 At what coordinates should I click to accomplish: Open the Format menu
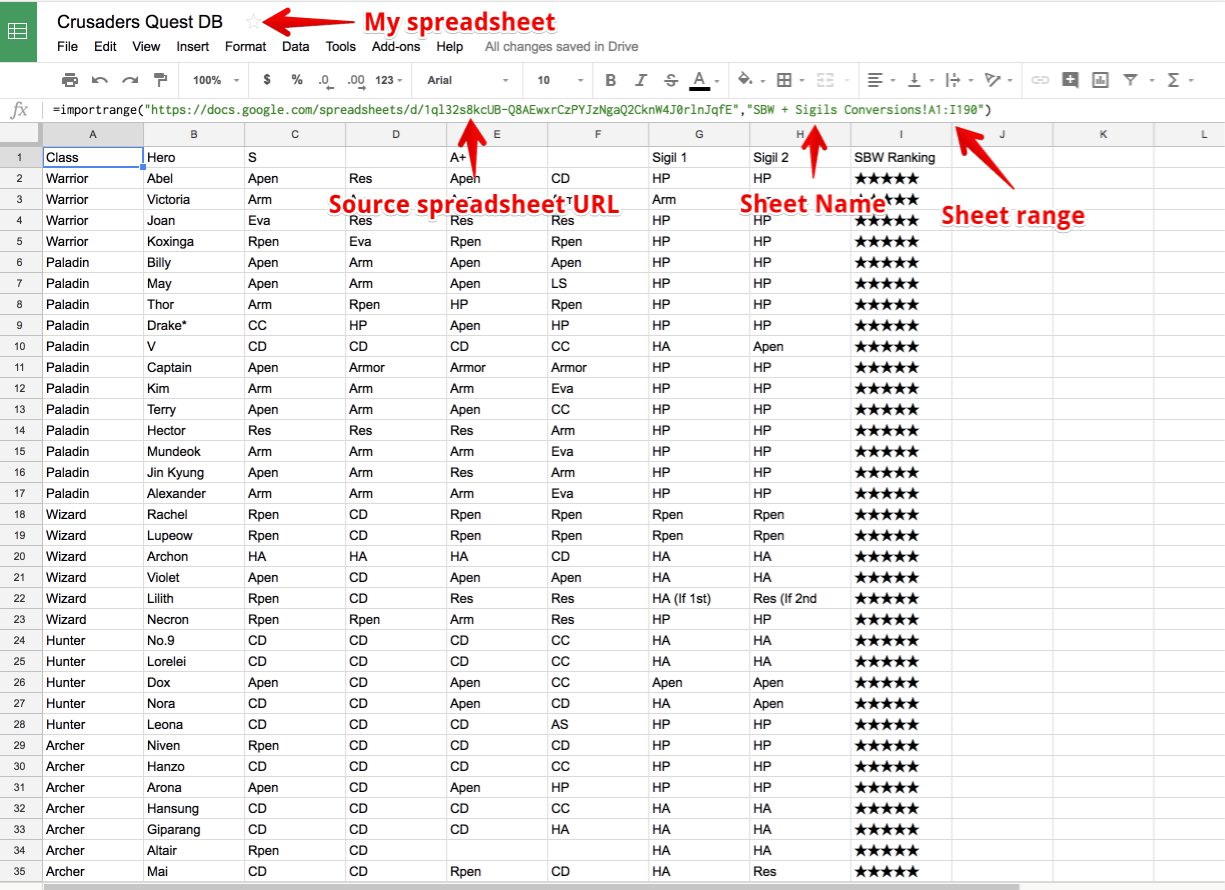click(x=245, y=46)
